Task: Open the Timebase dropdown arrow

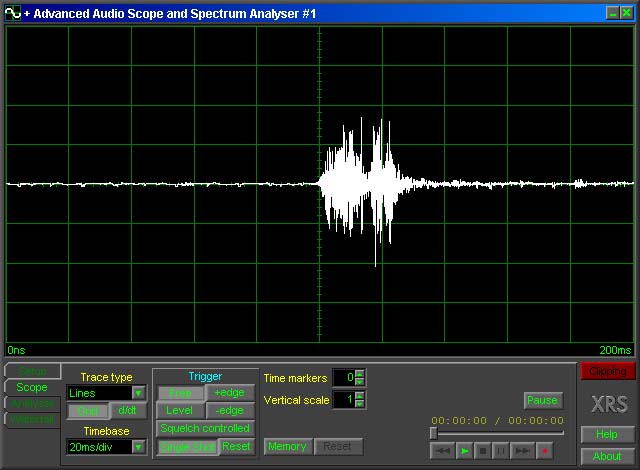Action: [139, 447]
